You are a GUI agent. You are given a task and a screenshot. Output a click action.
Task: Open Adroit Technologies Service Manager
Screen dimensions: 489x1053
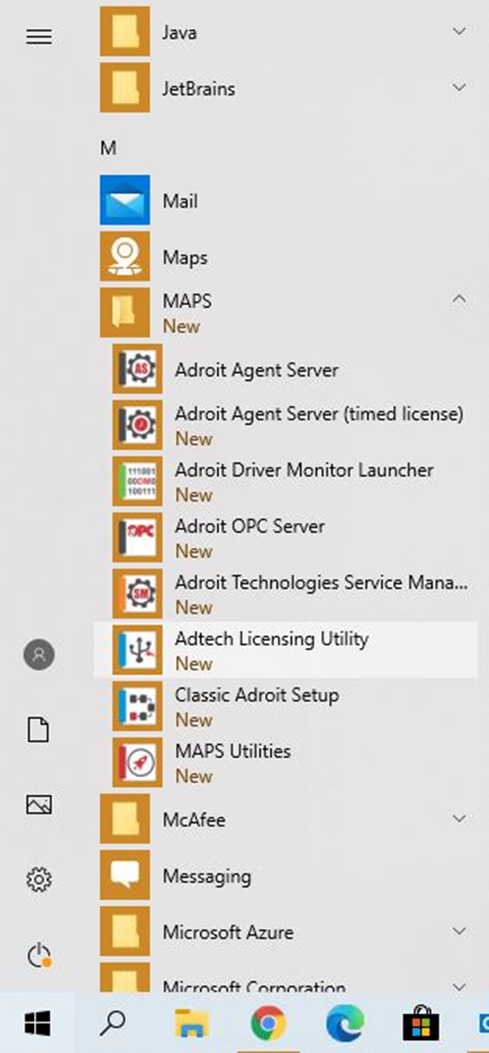(285, 594)
